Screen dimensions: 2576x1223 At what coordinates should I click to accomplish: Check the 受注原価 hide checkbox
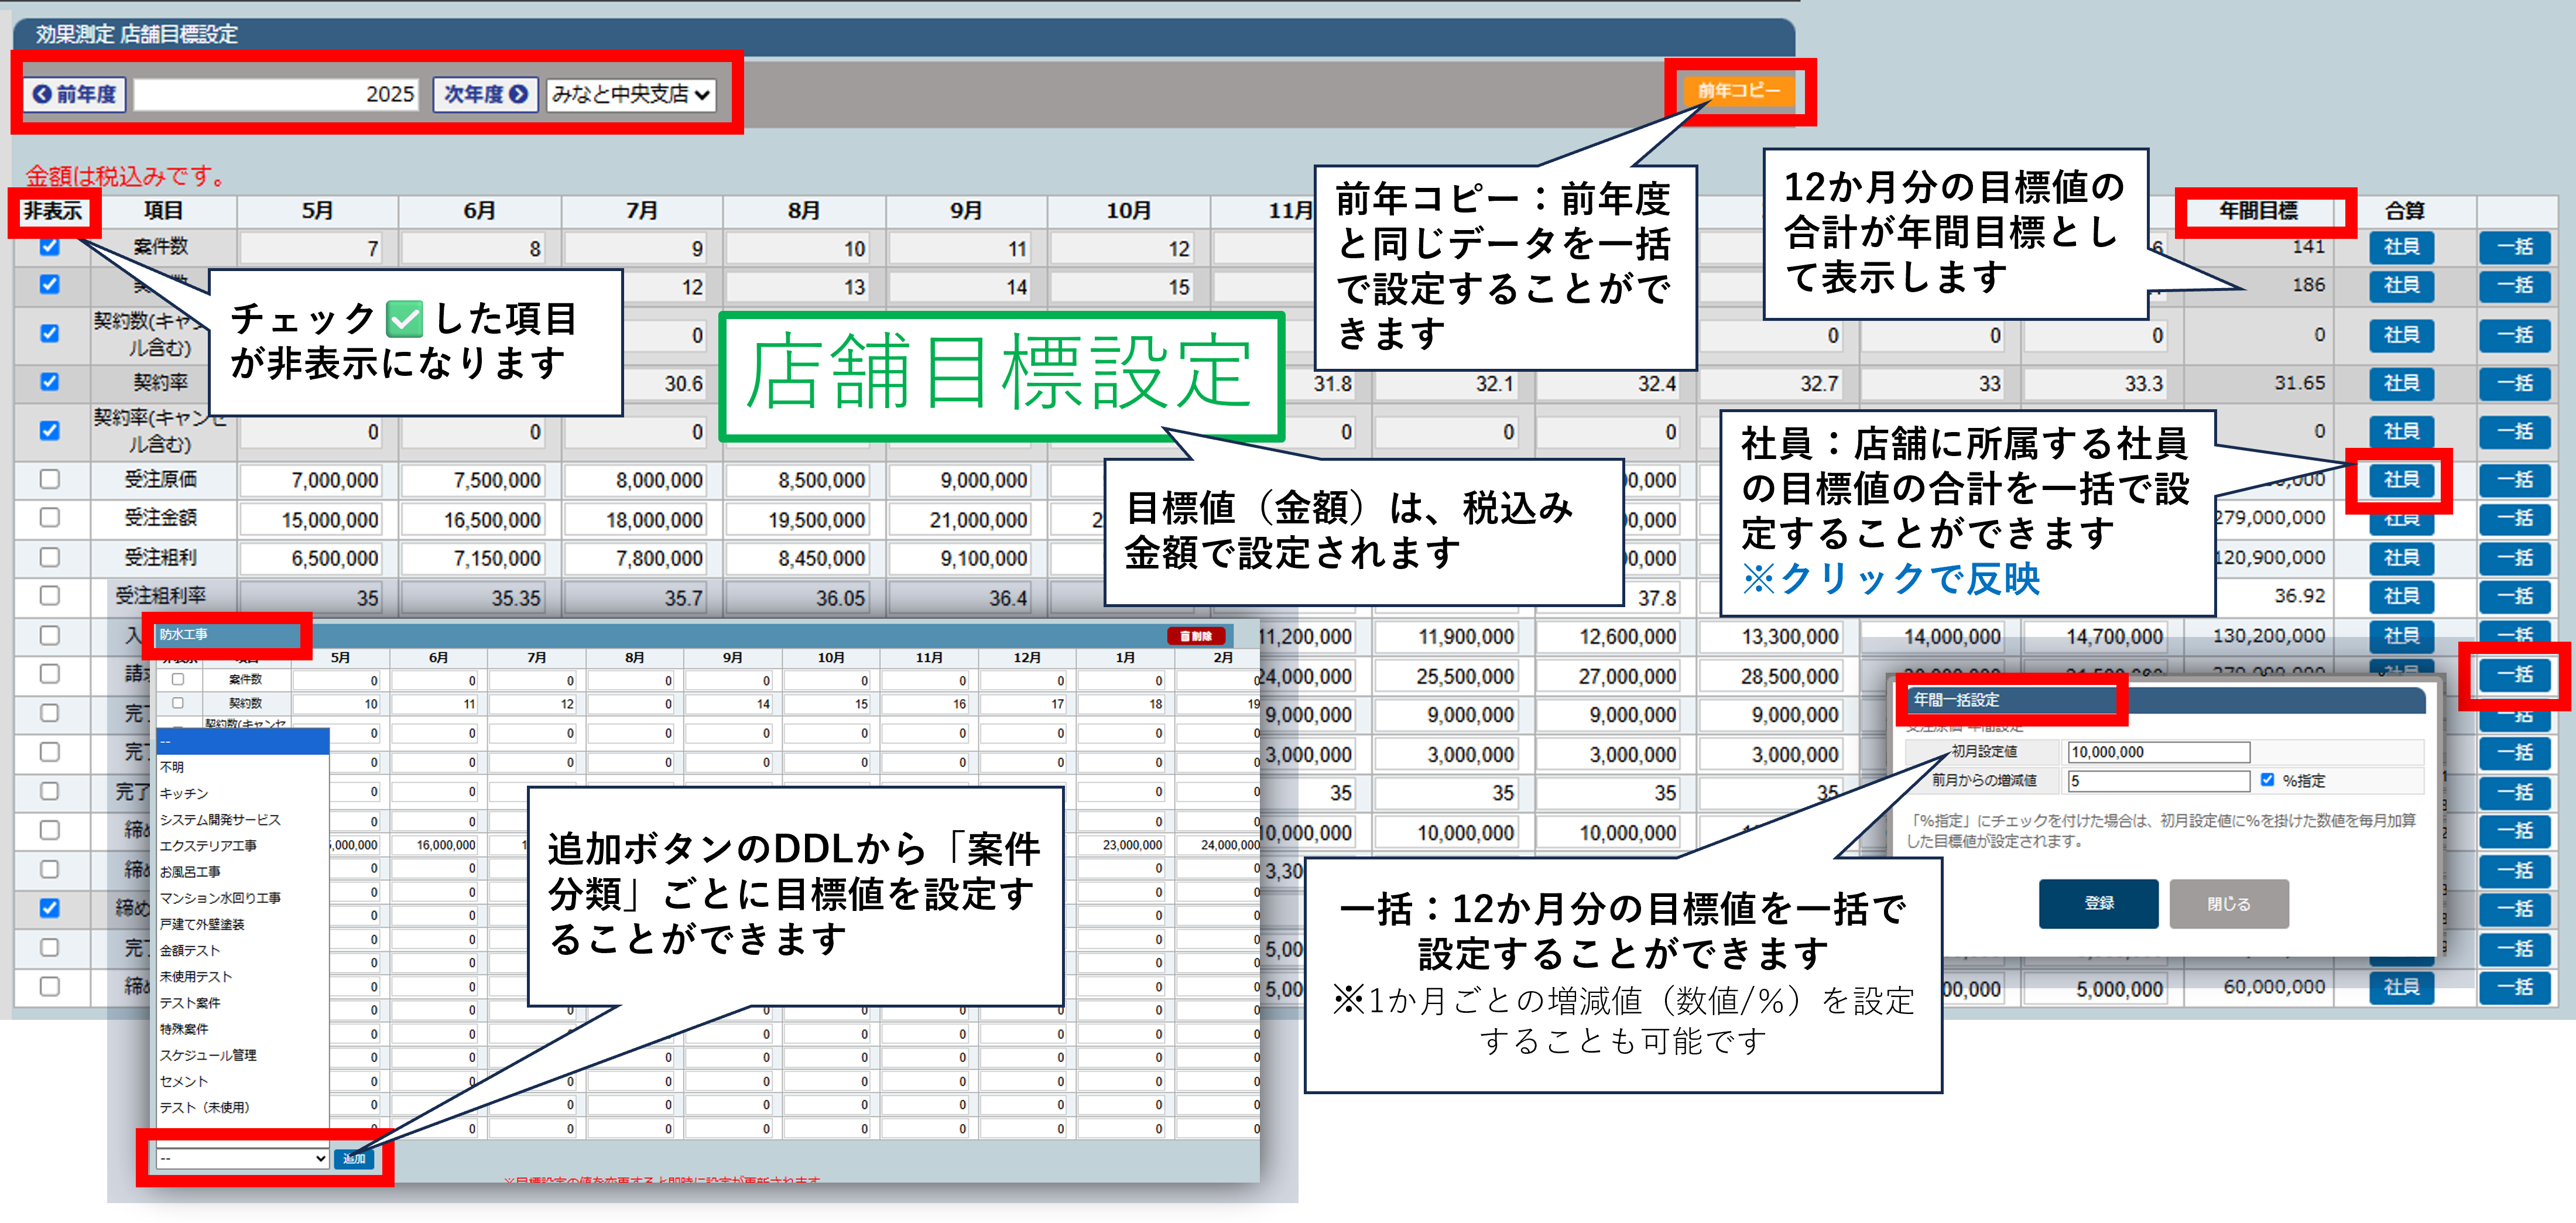[49, 479]
